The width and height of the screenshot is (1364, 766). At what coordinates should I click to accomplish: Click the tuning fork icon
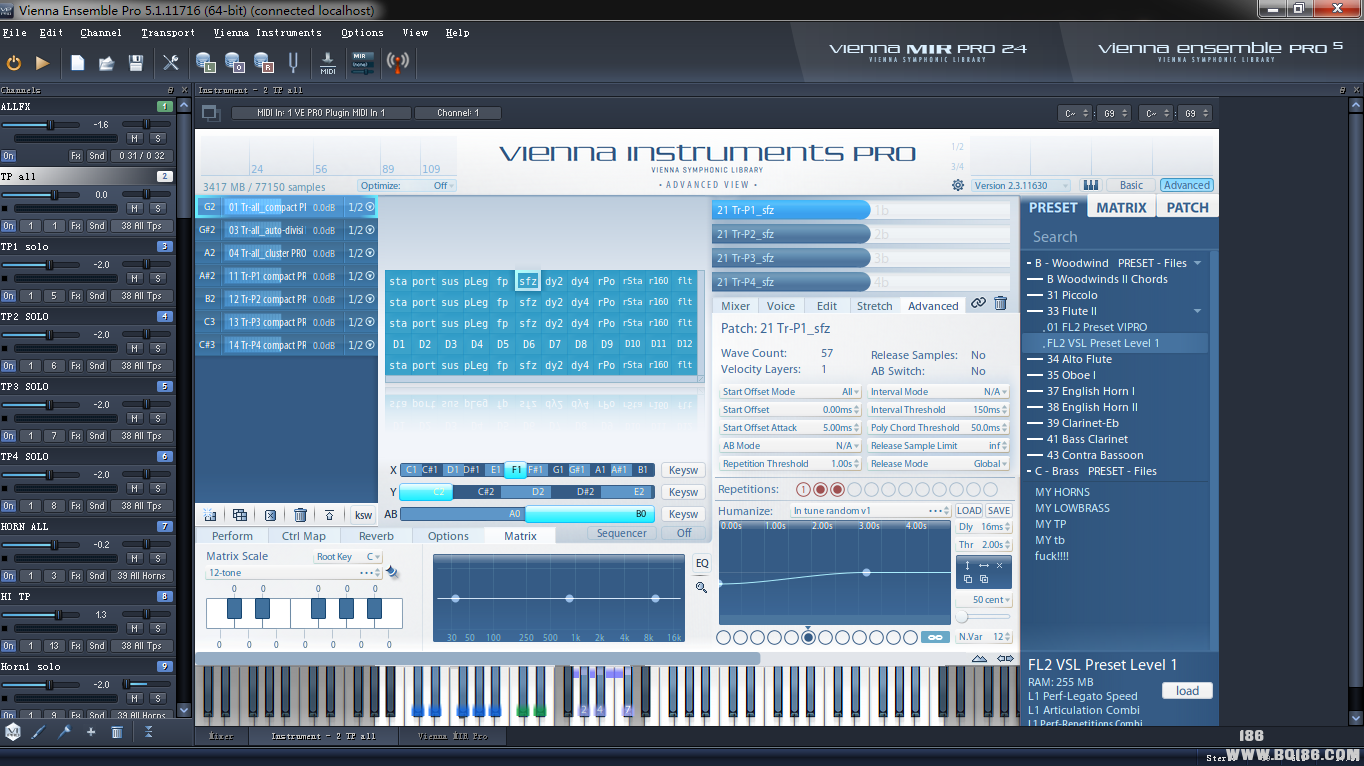293,63
